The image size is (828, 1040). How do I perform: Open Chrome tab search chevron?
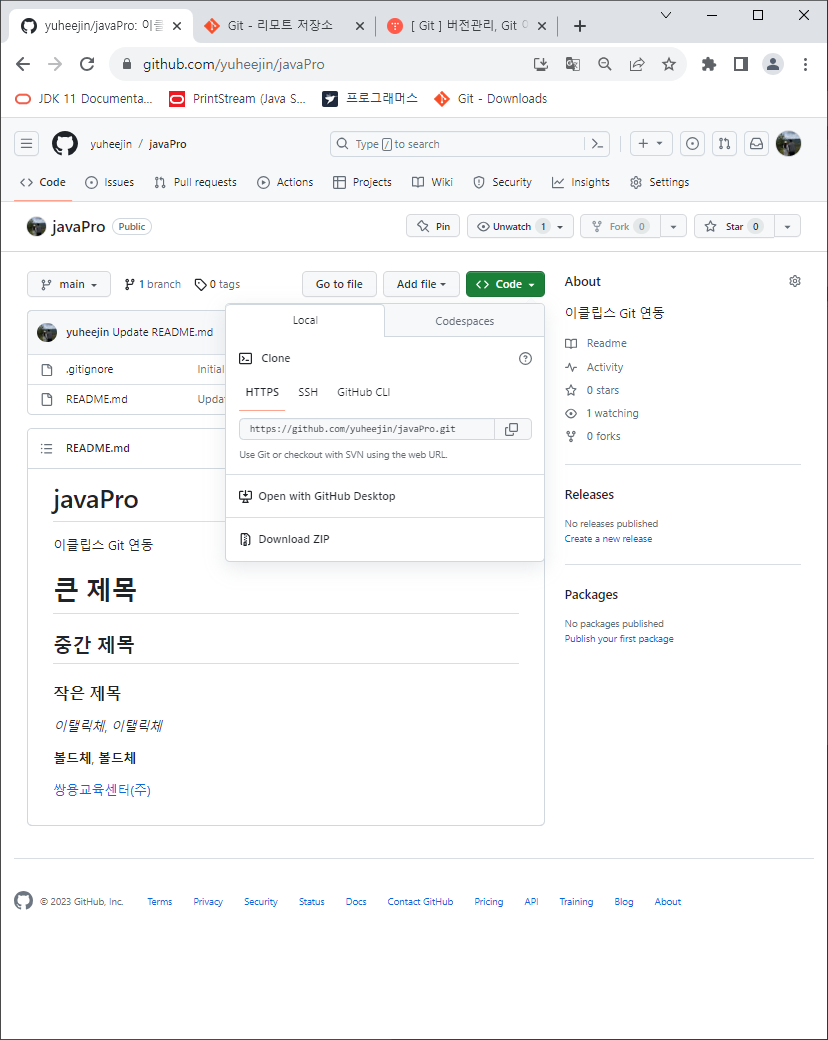[666, 15]
